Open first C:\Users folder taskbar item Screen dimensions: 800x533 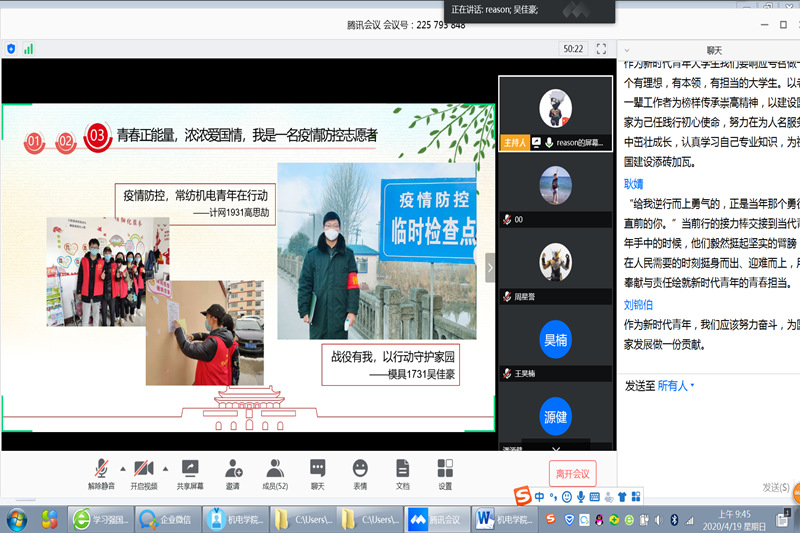(302, 520)
